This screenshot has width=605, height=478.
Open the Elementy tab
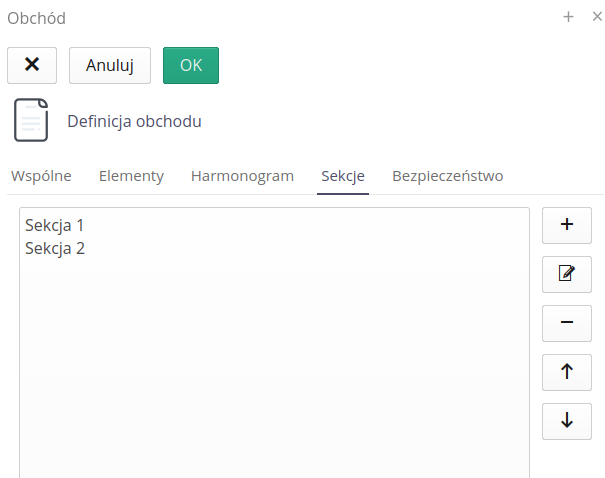pyautogui.click(x=131, y=176)
